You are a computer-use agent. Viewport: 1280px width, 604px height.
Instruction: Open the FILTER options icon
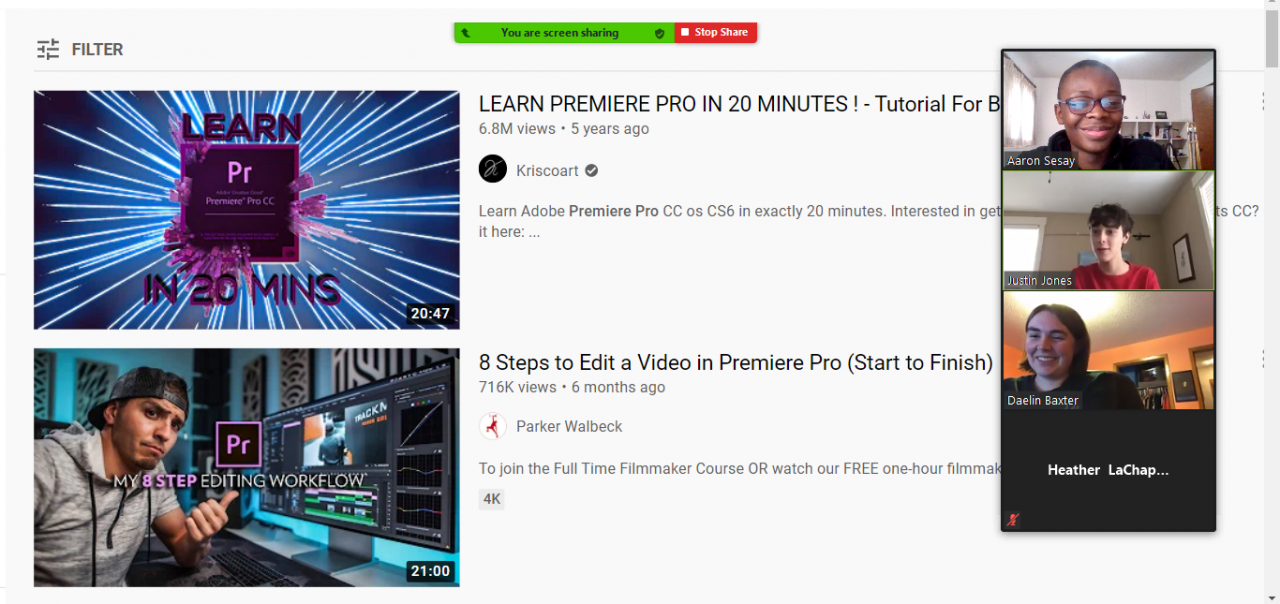point(48,49)
